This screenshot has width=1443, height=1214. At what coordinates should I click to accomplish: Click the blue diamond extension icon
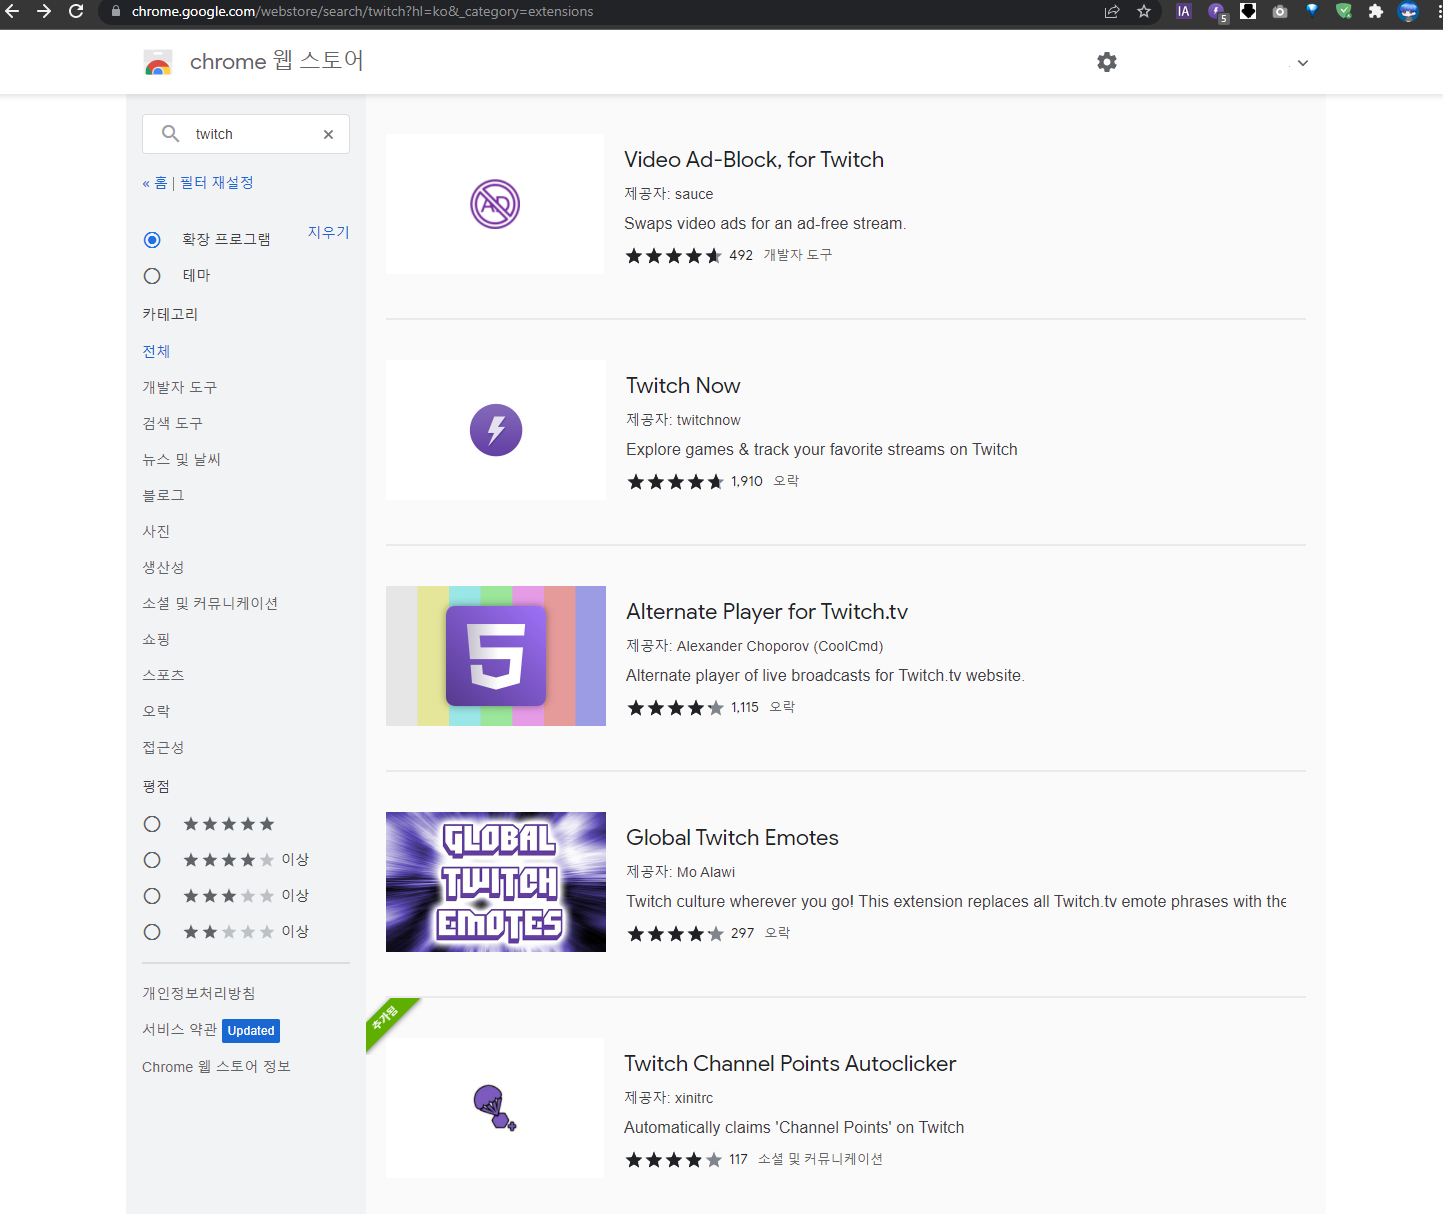click(1312, 11)
